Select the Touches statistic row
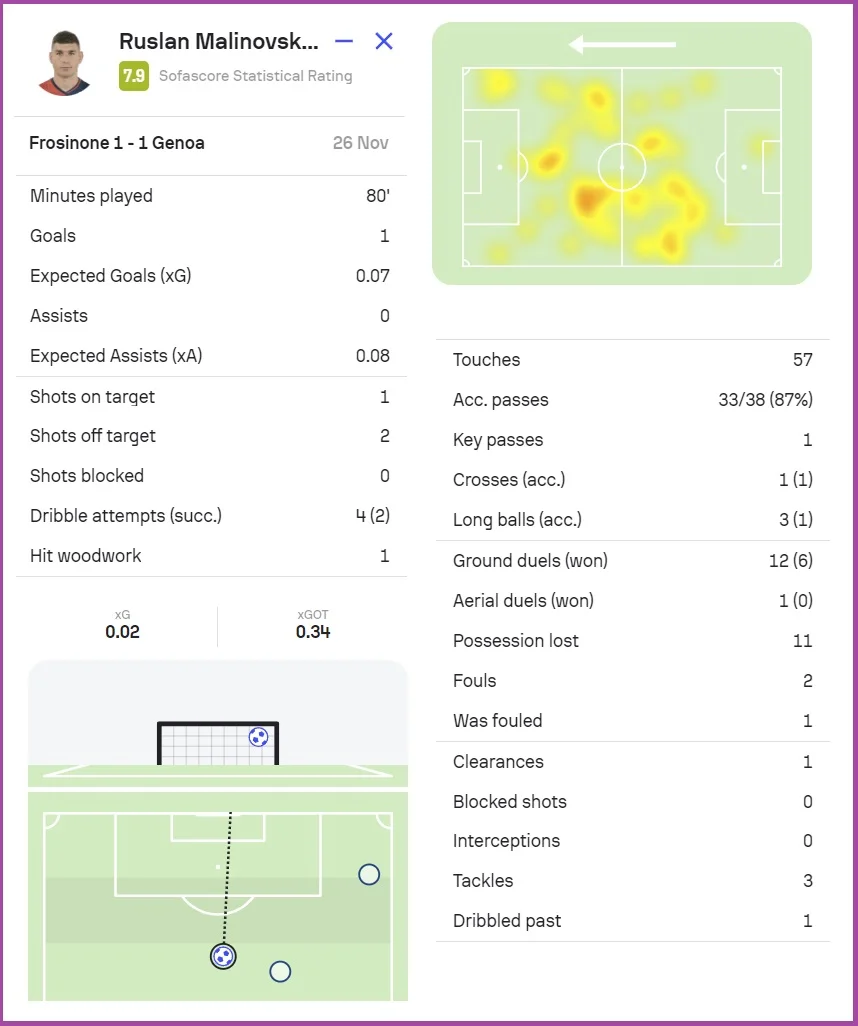Screen dimensions: 858x1026 [x=632, y=360]
